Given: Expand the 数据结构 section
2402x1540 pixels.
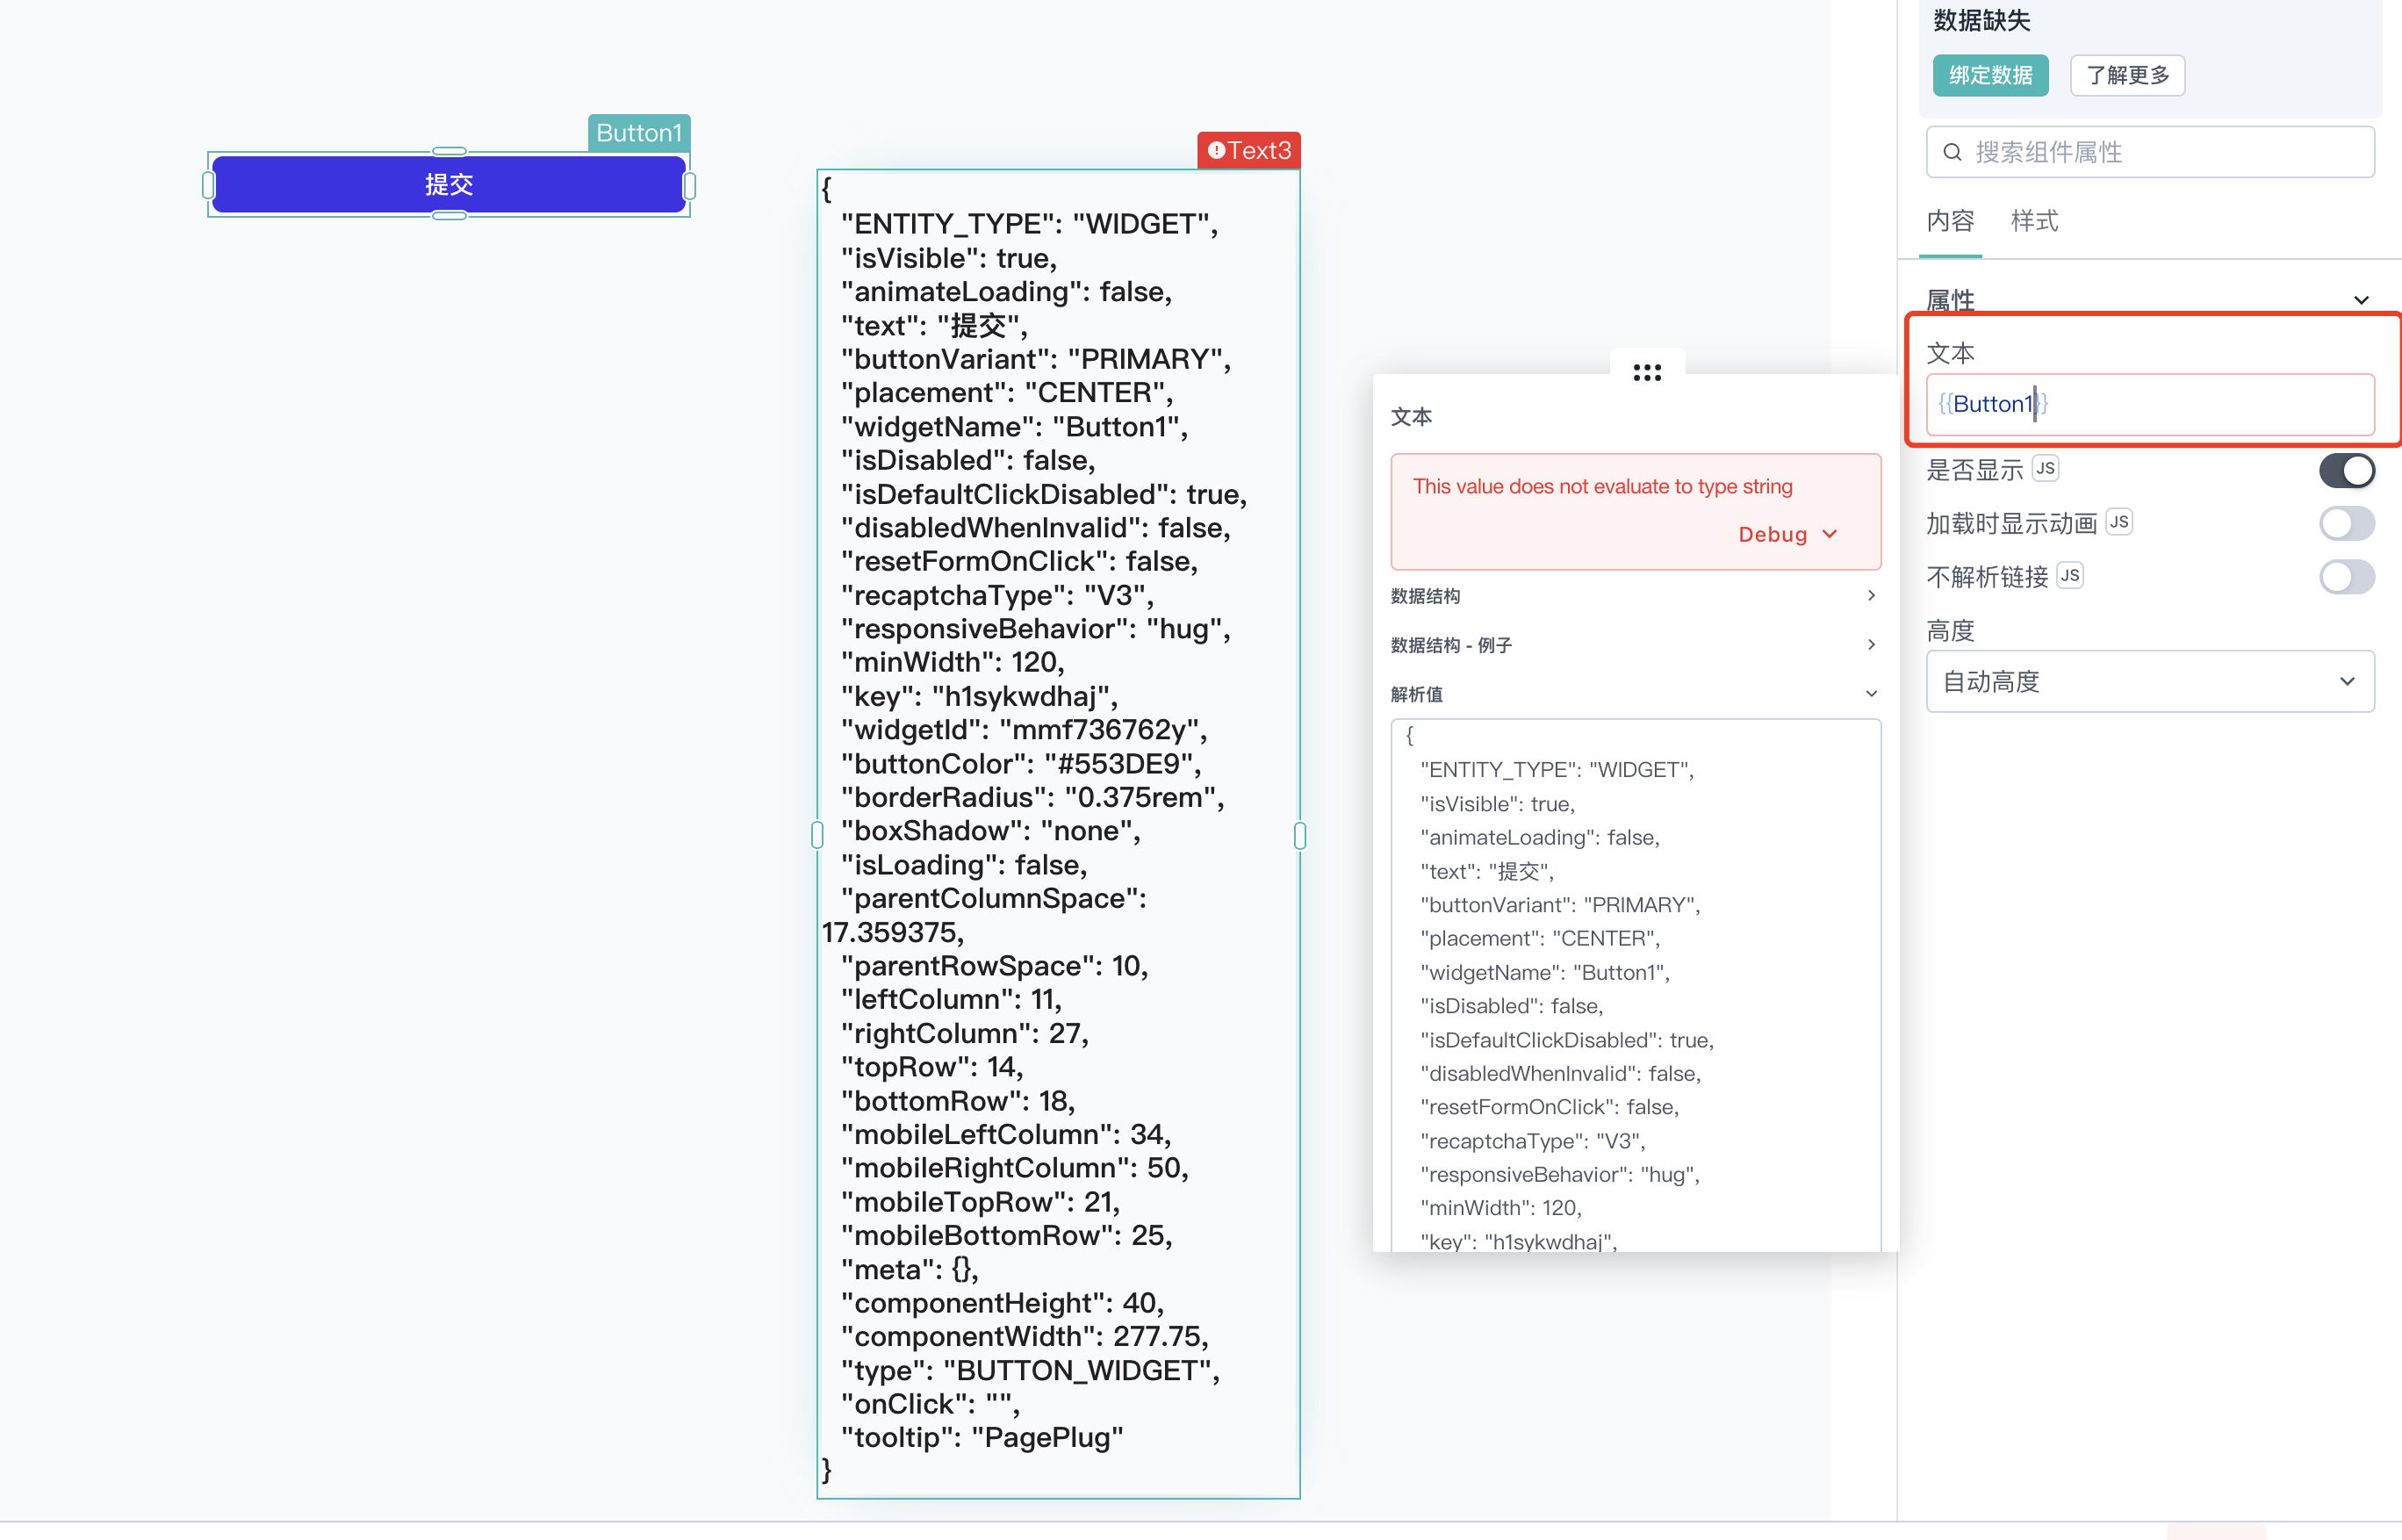Looking at the screenshot, I should (1635, 596).
